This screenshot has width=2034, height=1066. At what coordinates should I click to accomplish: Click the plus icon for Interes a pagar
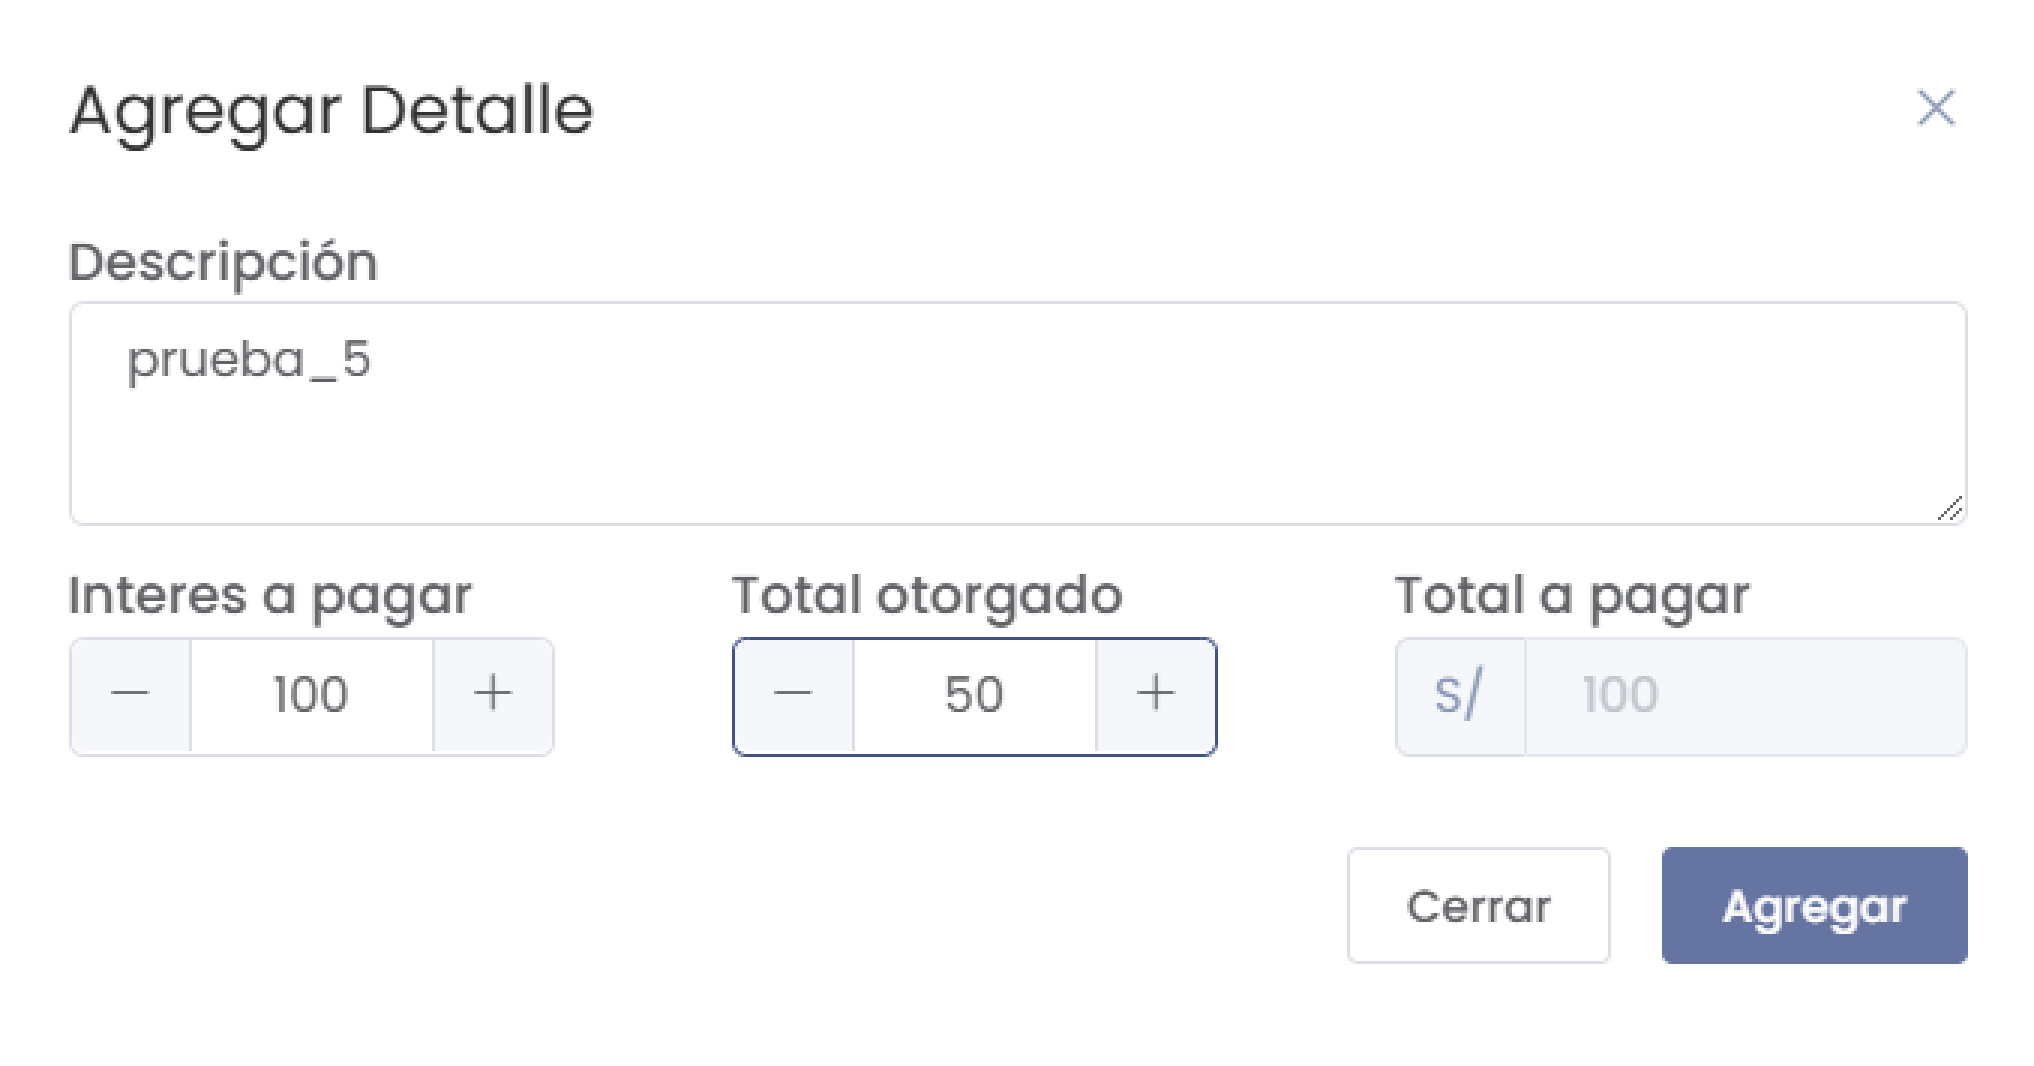pos(492,694)
